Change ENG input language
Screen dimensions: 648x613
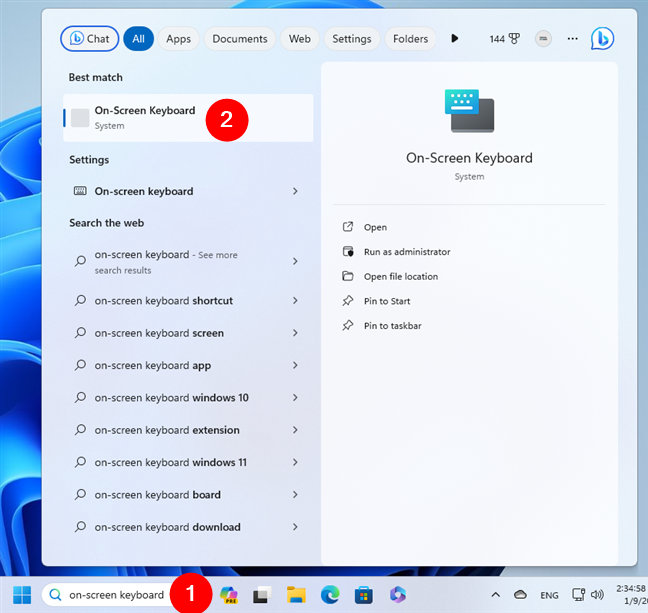click(x=549, y=595)
